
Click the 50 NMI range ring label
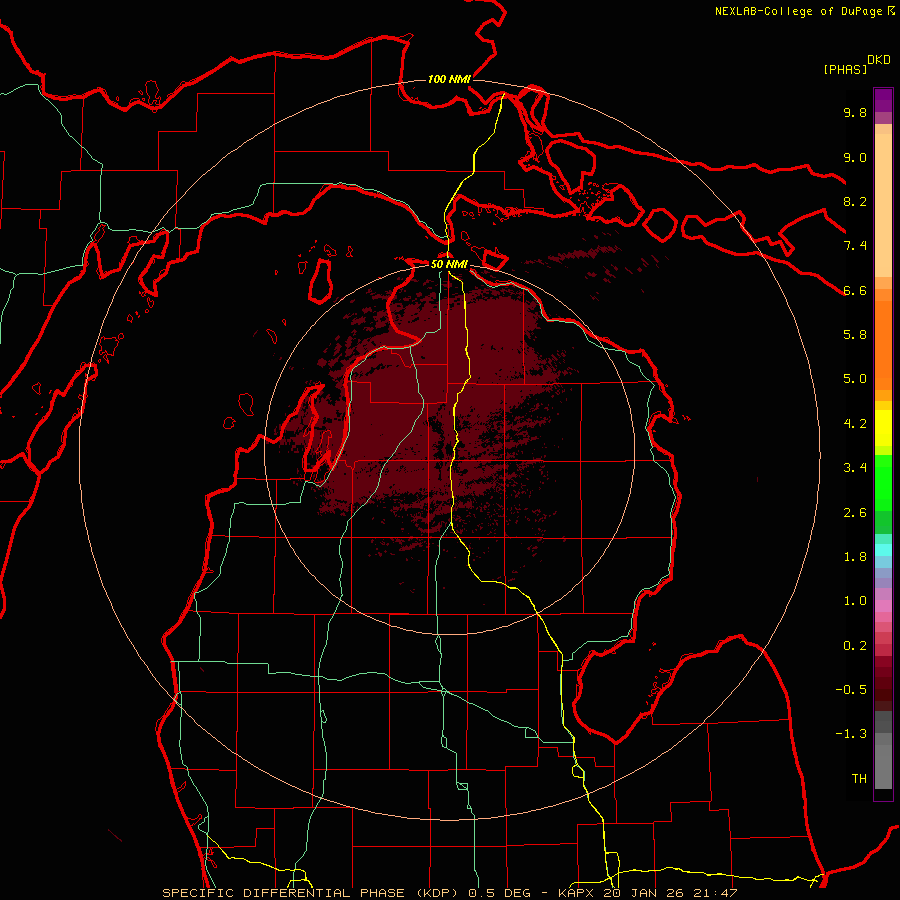click(449, 264)
